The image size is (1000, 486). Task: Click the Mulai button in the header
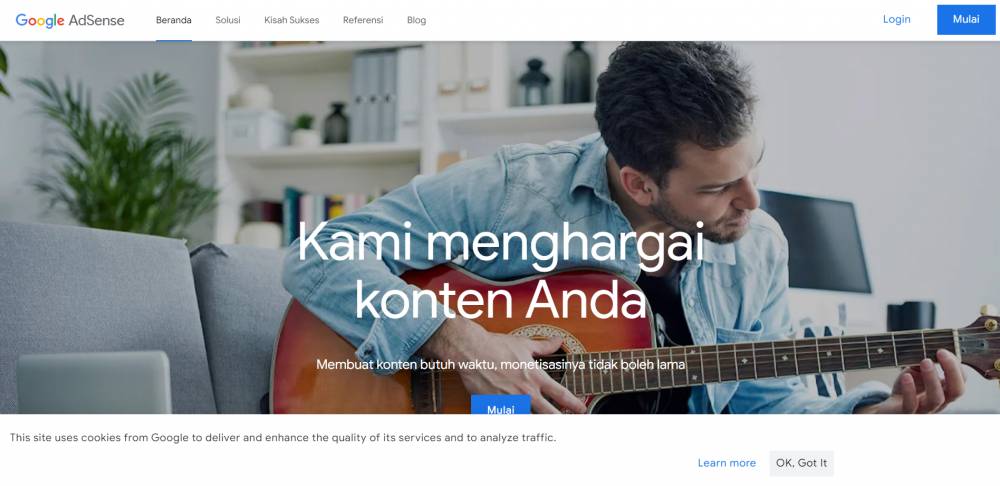point(966,19)
